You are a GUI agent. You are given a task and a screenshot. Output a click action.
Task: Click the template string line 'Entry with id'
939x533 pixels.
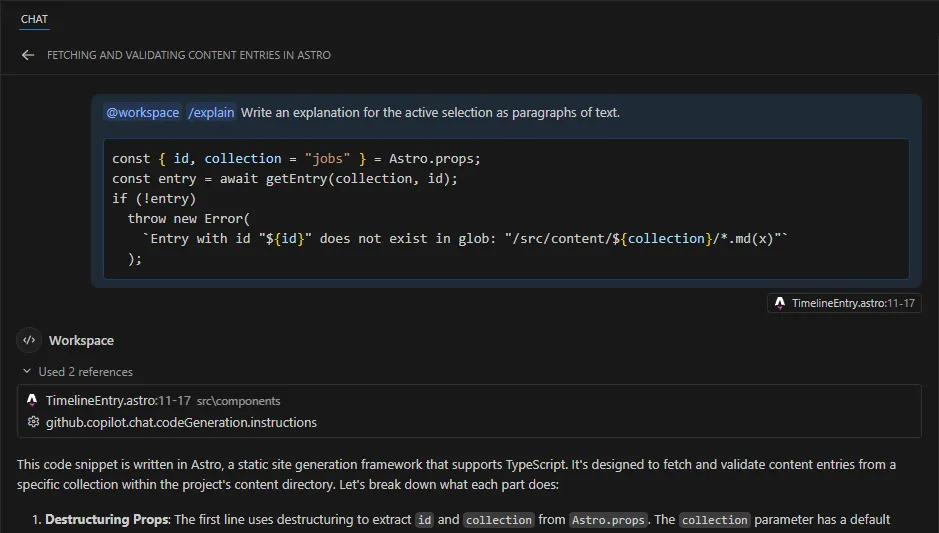465,238
